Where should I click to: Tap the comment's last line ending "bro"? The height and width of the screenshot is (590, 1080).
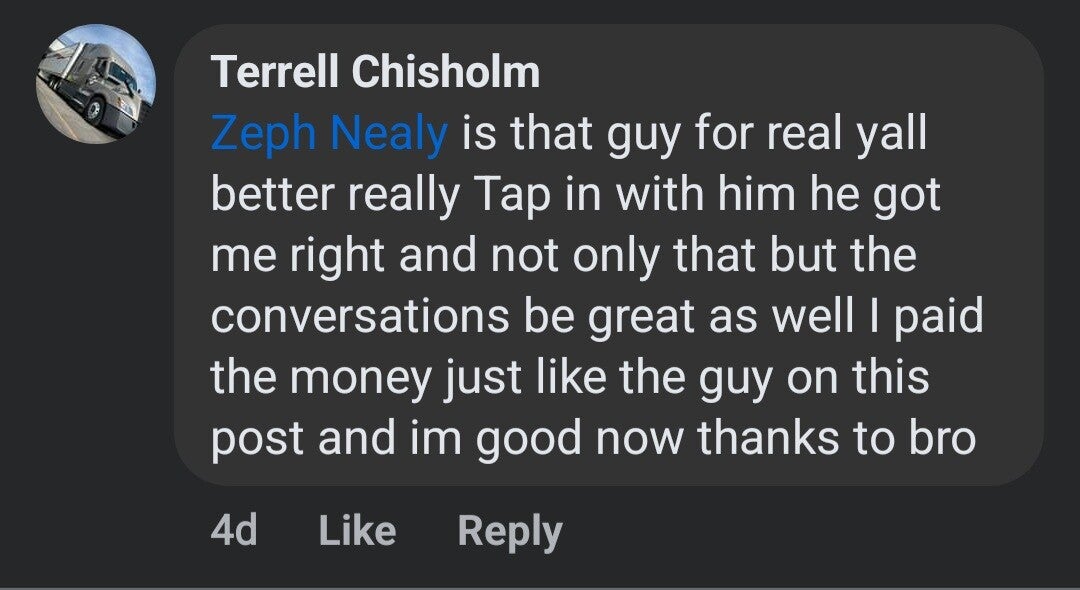click(x=592, y=439)
